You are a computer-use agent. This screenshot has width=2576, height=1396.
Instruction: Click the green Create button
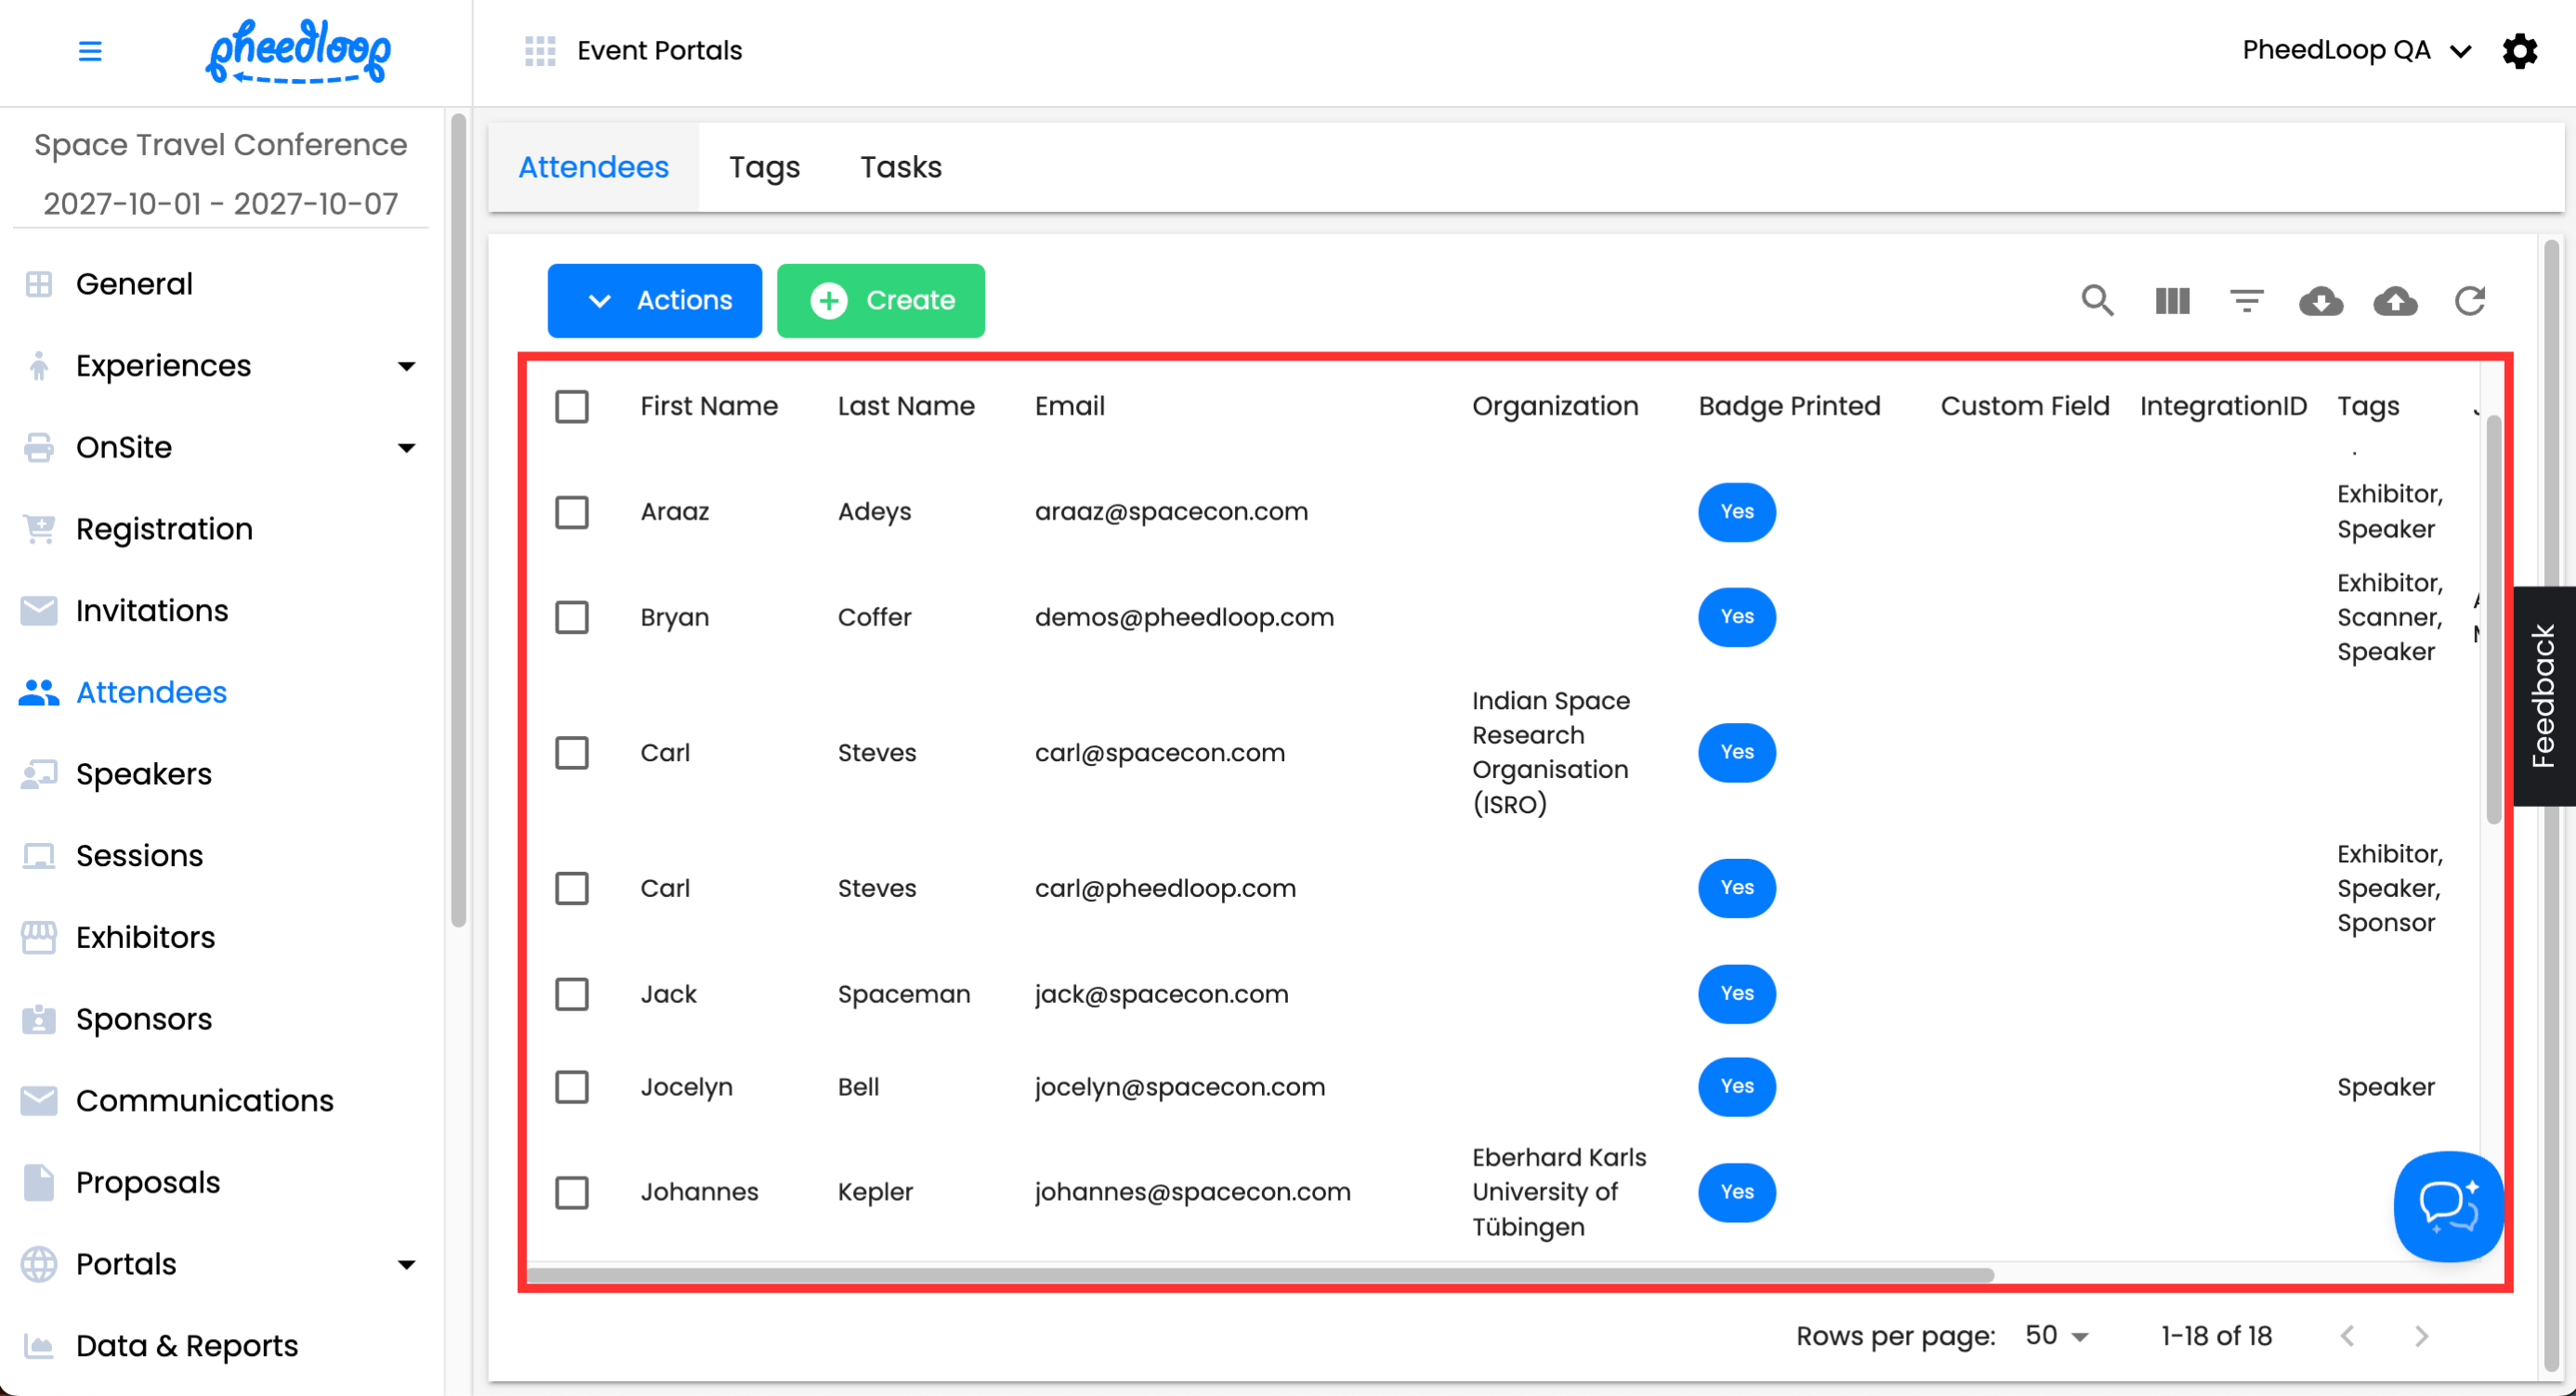pos(880,300)
